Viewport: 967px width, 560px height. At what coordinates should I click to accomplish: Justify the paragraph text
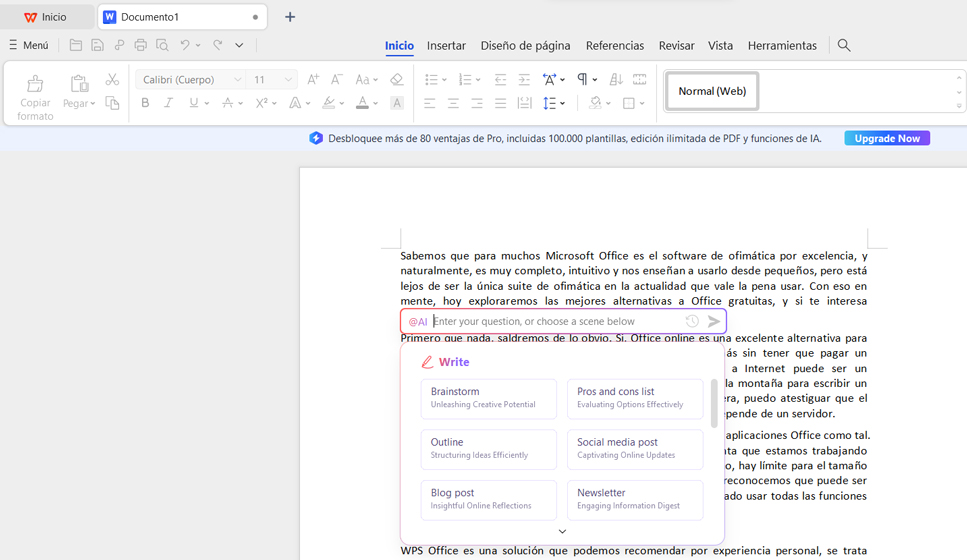click(x=500, y=103)
